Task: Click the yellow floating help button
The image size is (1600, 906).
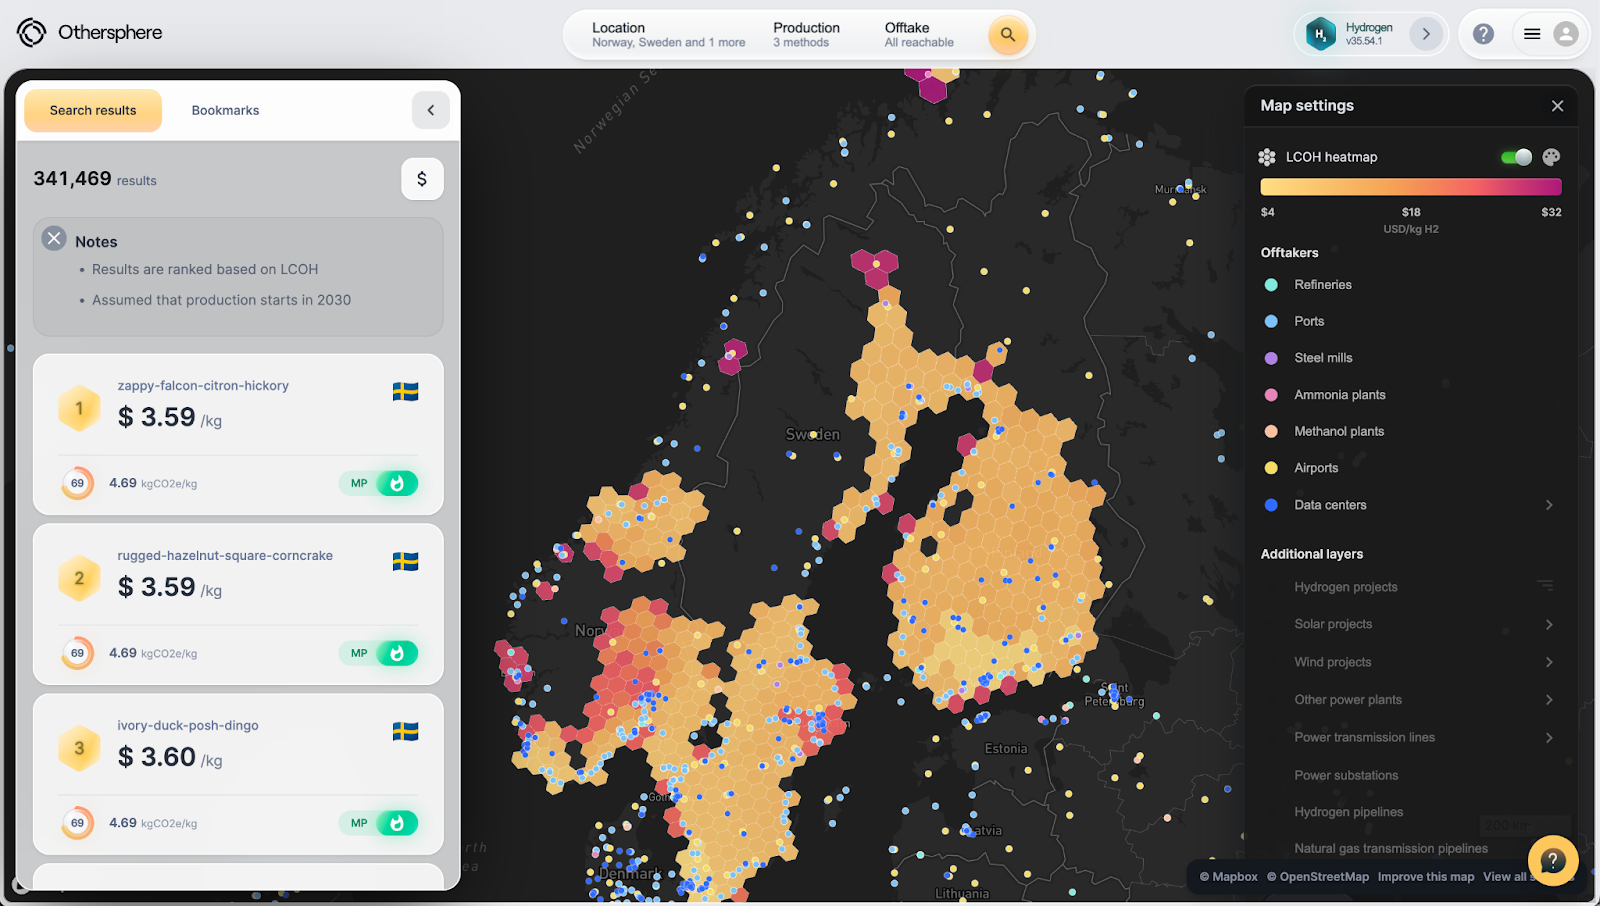Action: 1553,860
